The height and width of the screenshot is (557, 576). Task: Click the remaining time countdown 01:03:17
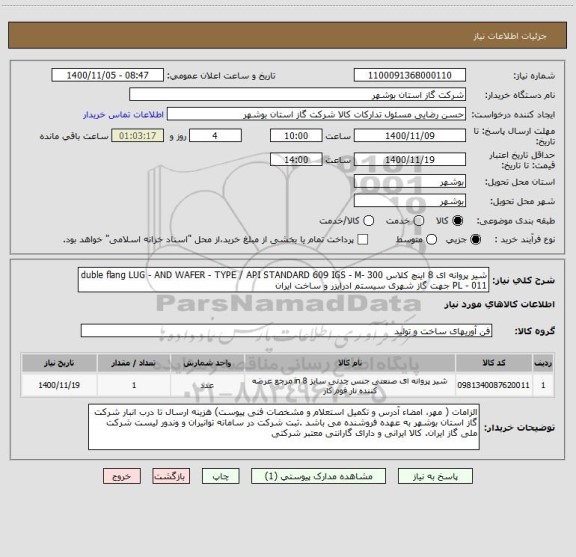point(137,136)
